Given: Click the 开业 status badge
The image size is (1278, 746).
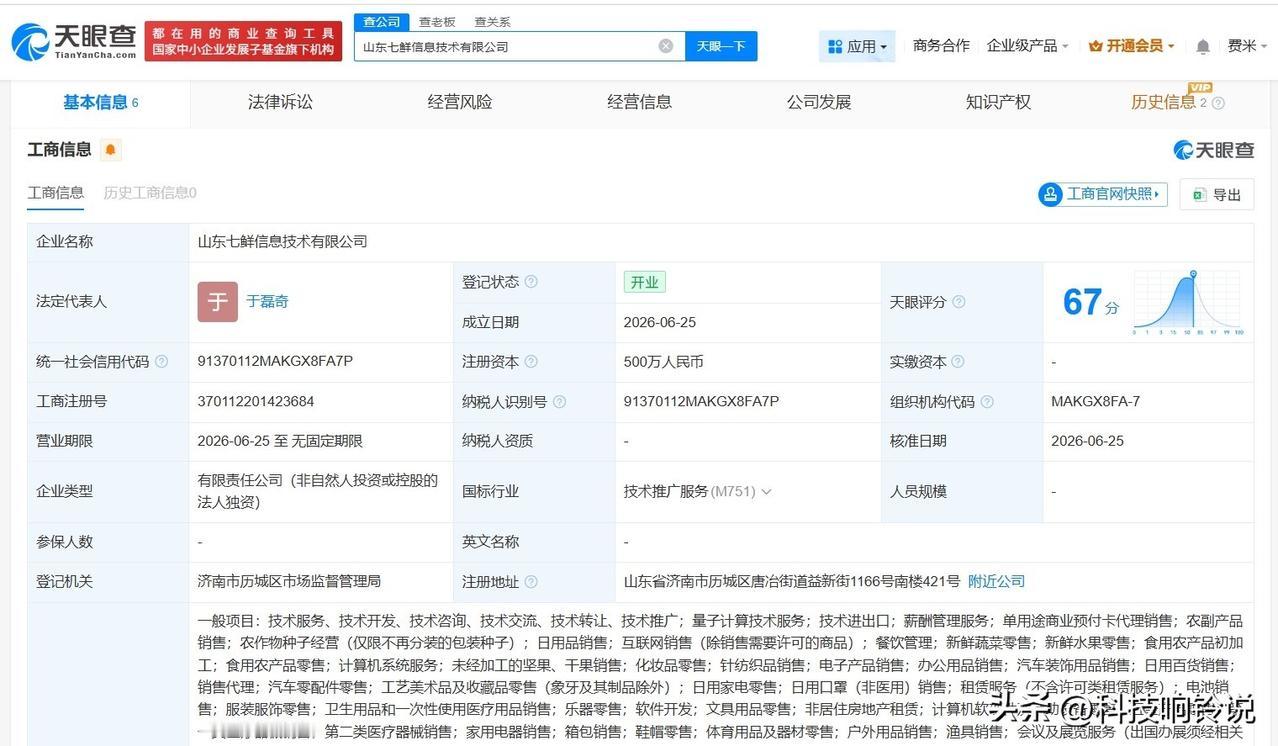Looking at the screenshot, I should pos(645,282).
